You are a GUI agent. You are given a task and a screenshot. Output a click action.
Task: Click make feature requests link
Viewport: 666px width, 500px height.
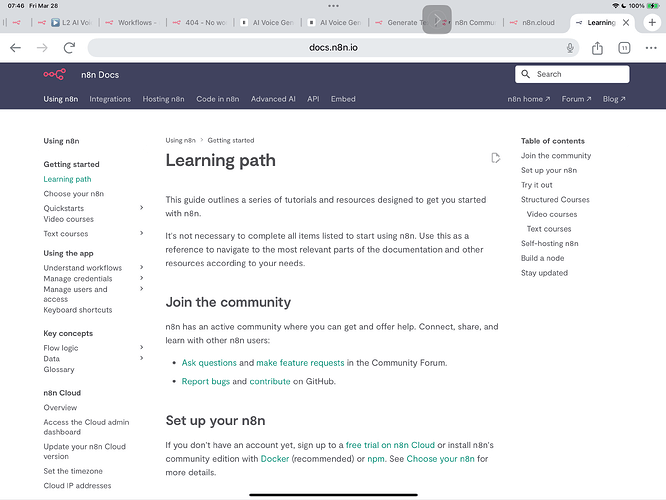coord(300,363)
